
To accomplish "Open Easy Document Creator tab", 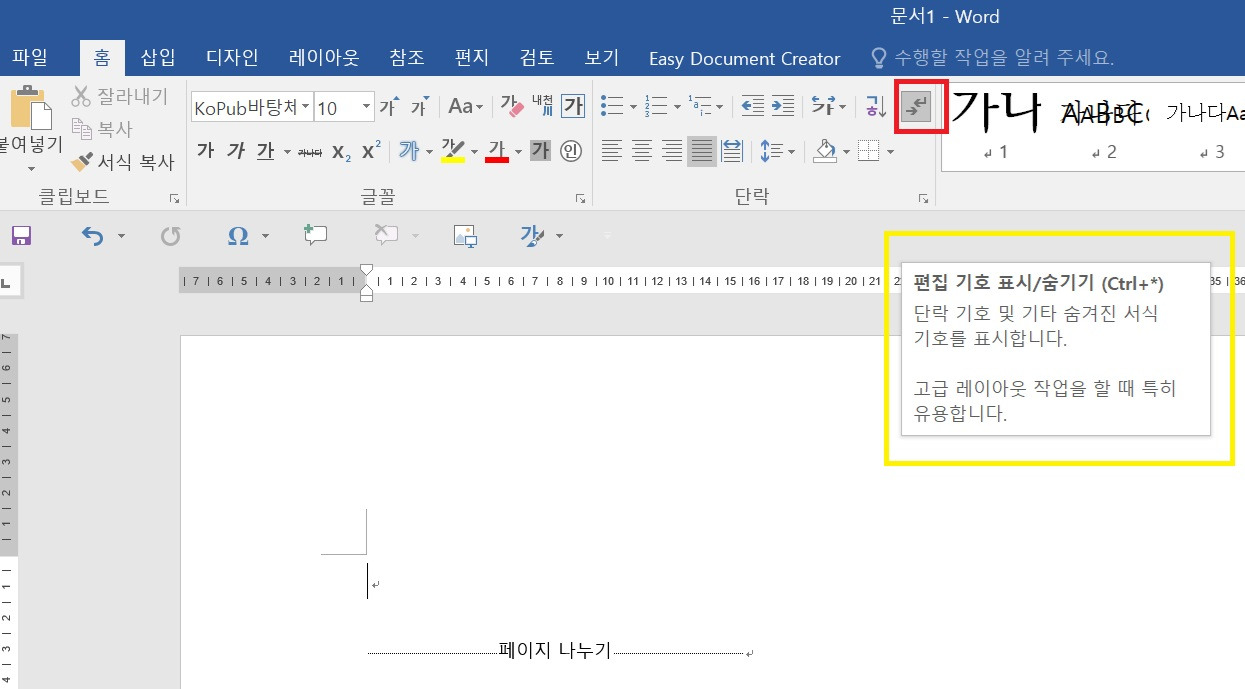I will [x=744, y=57].
